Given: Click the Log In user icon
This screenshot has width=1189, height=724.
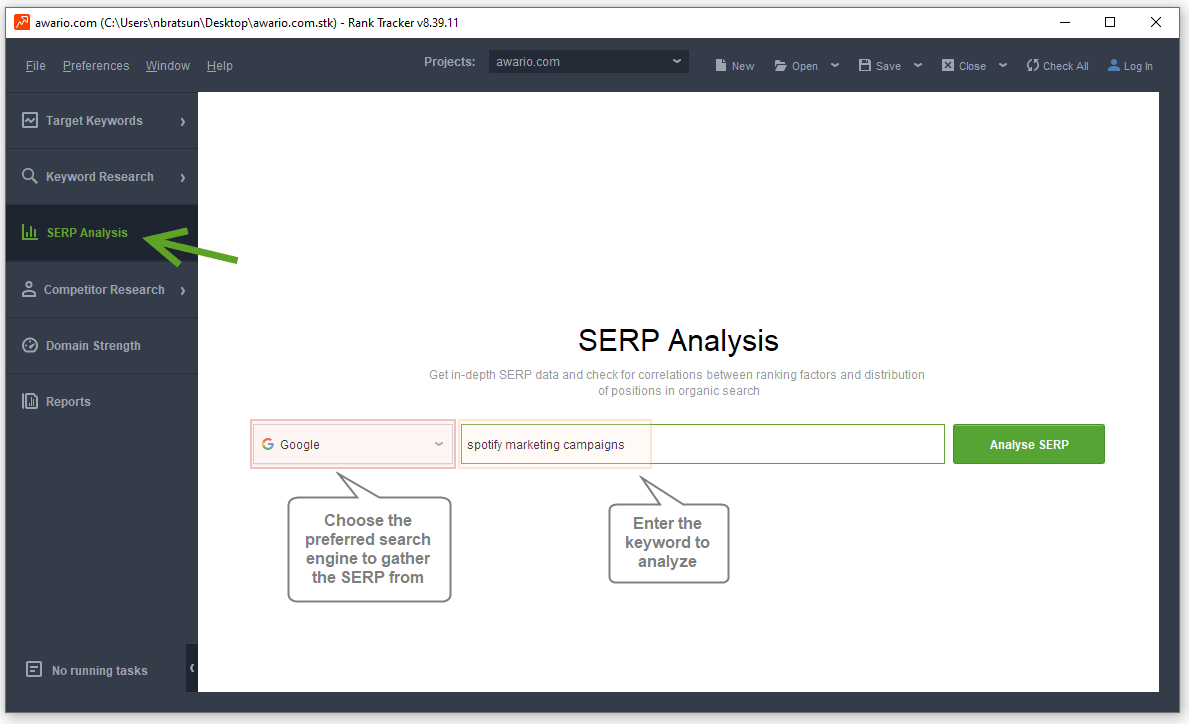Looking at the screenshot, I should (x=1114, y=65).
